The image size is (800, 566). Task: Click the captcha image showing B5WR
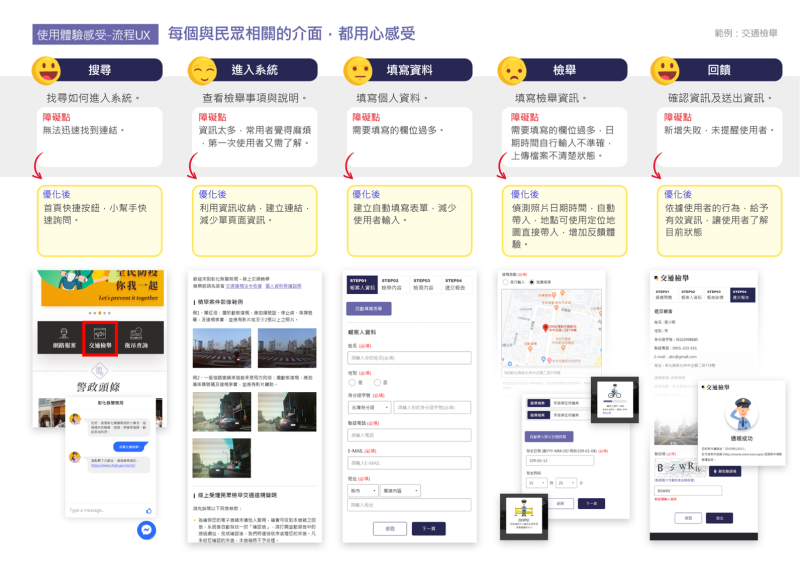coord(680,467)
